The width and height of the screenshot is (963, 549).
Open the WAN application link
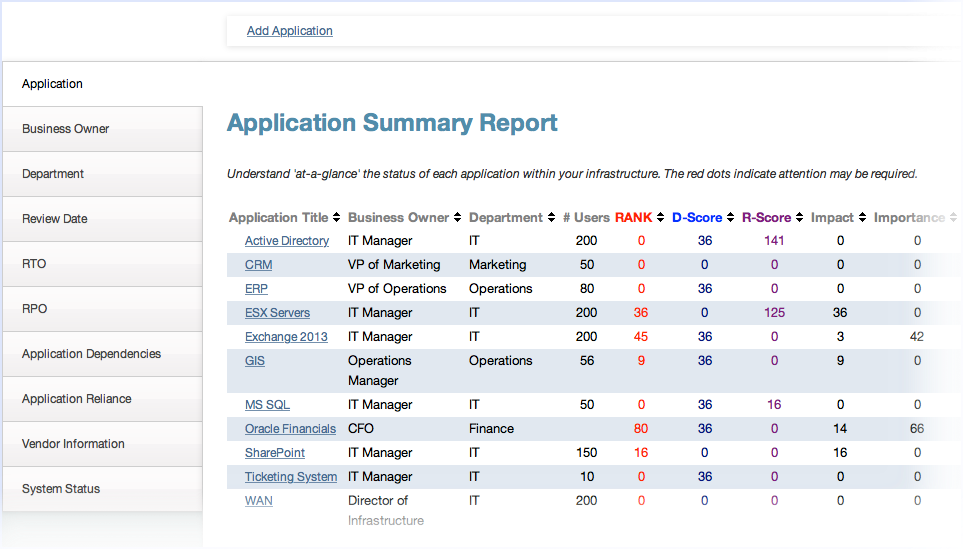click(259, 500)
